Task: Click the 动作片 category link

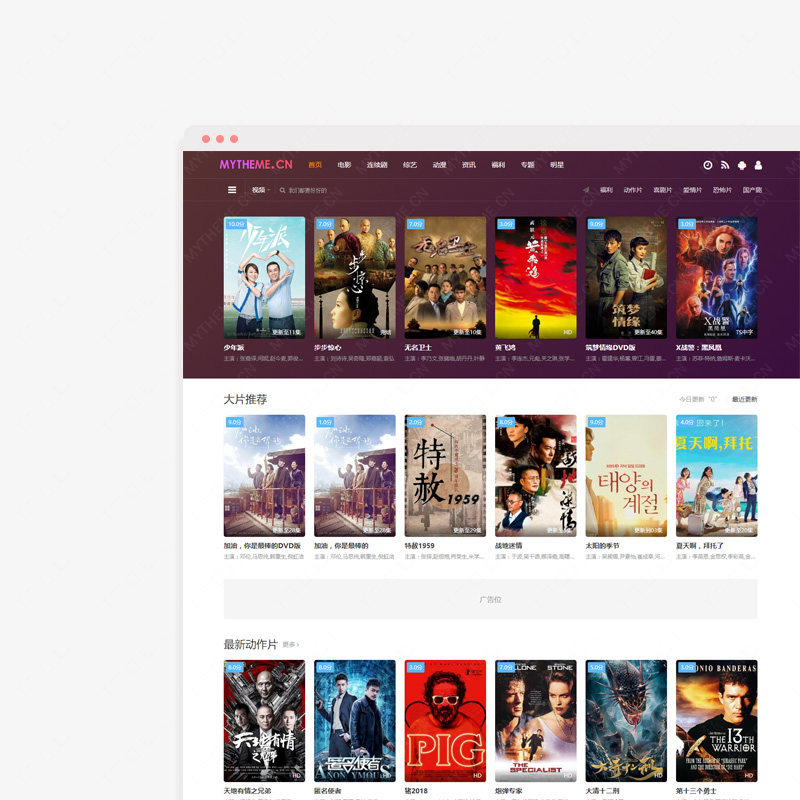Action: 632,190
